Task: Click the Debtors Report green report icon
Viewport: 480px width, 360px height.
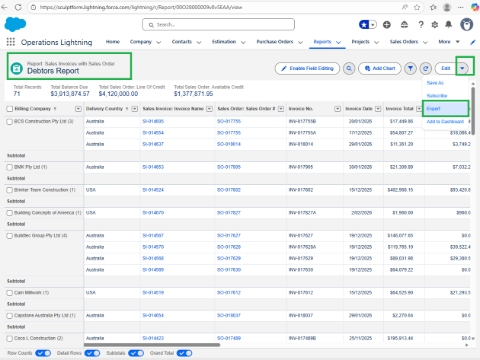Action: (17, 68)
